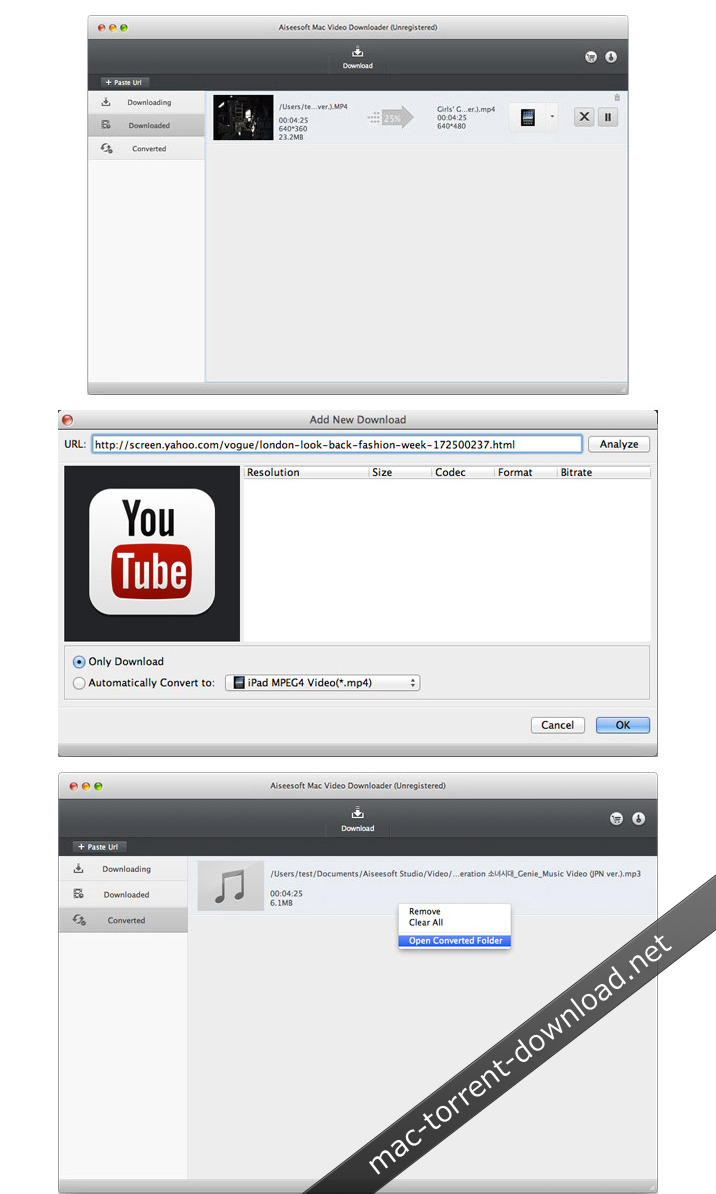The height and width of the screenshot is (1194, 716).
Task: Open Converted tab in the 25% conversion window
Action: pos(146,148)
